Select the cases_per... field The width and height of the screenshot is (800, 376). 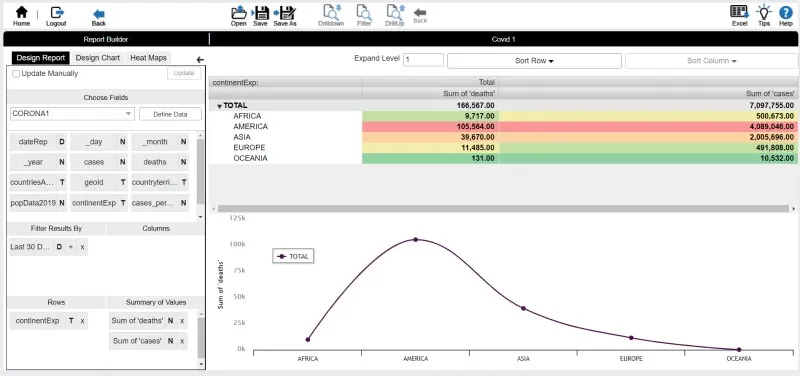click(160, 203)
